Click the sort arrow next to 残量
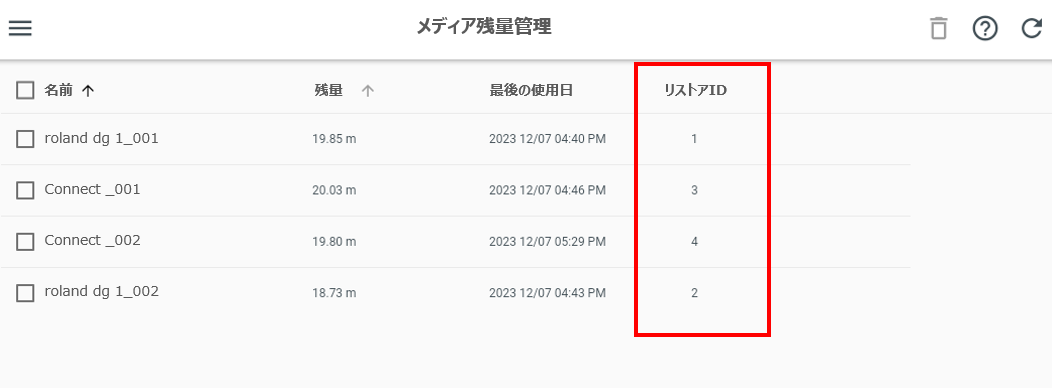This screenshot has height=388, width=1057. point(367,91)
